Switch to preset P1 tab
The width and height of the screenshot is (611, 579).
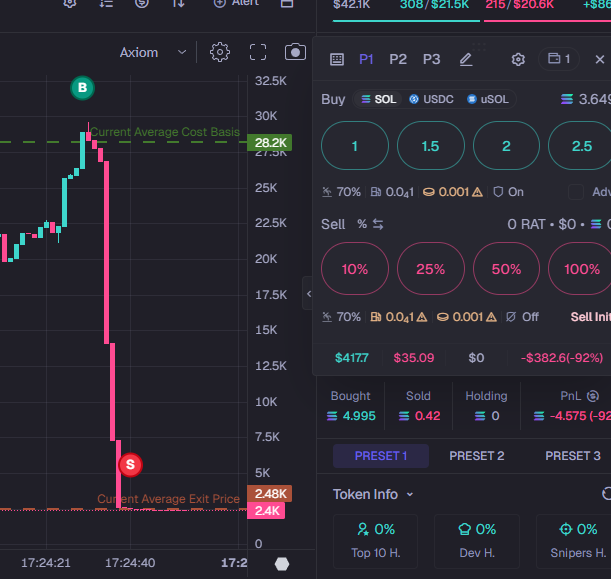point(366,60)
